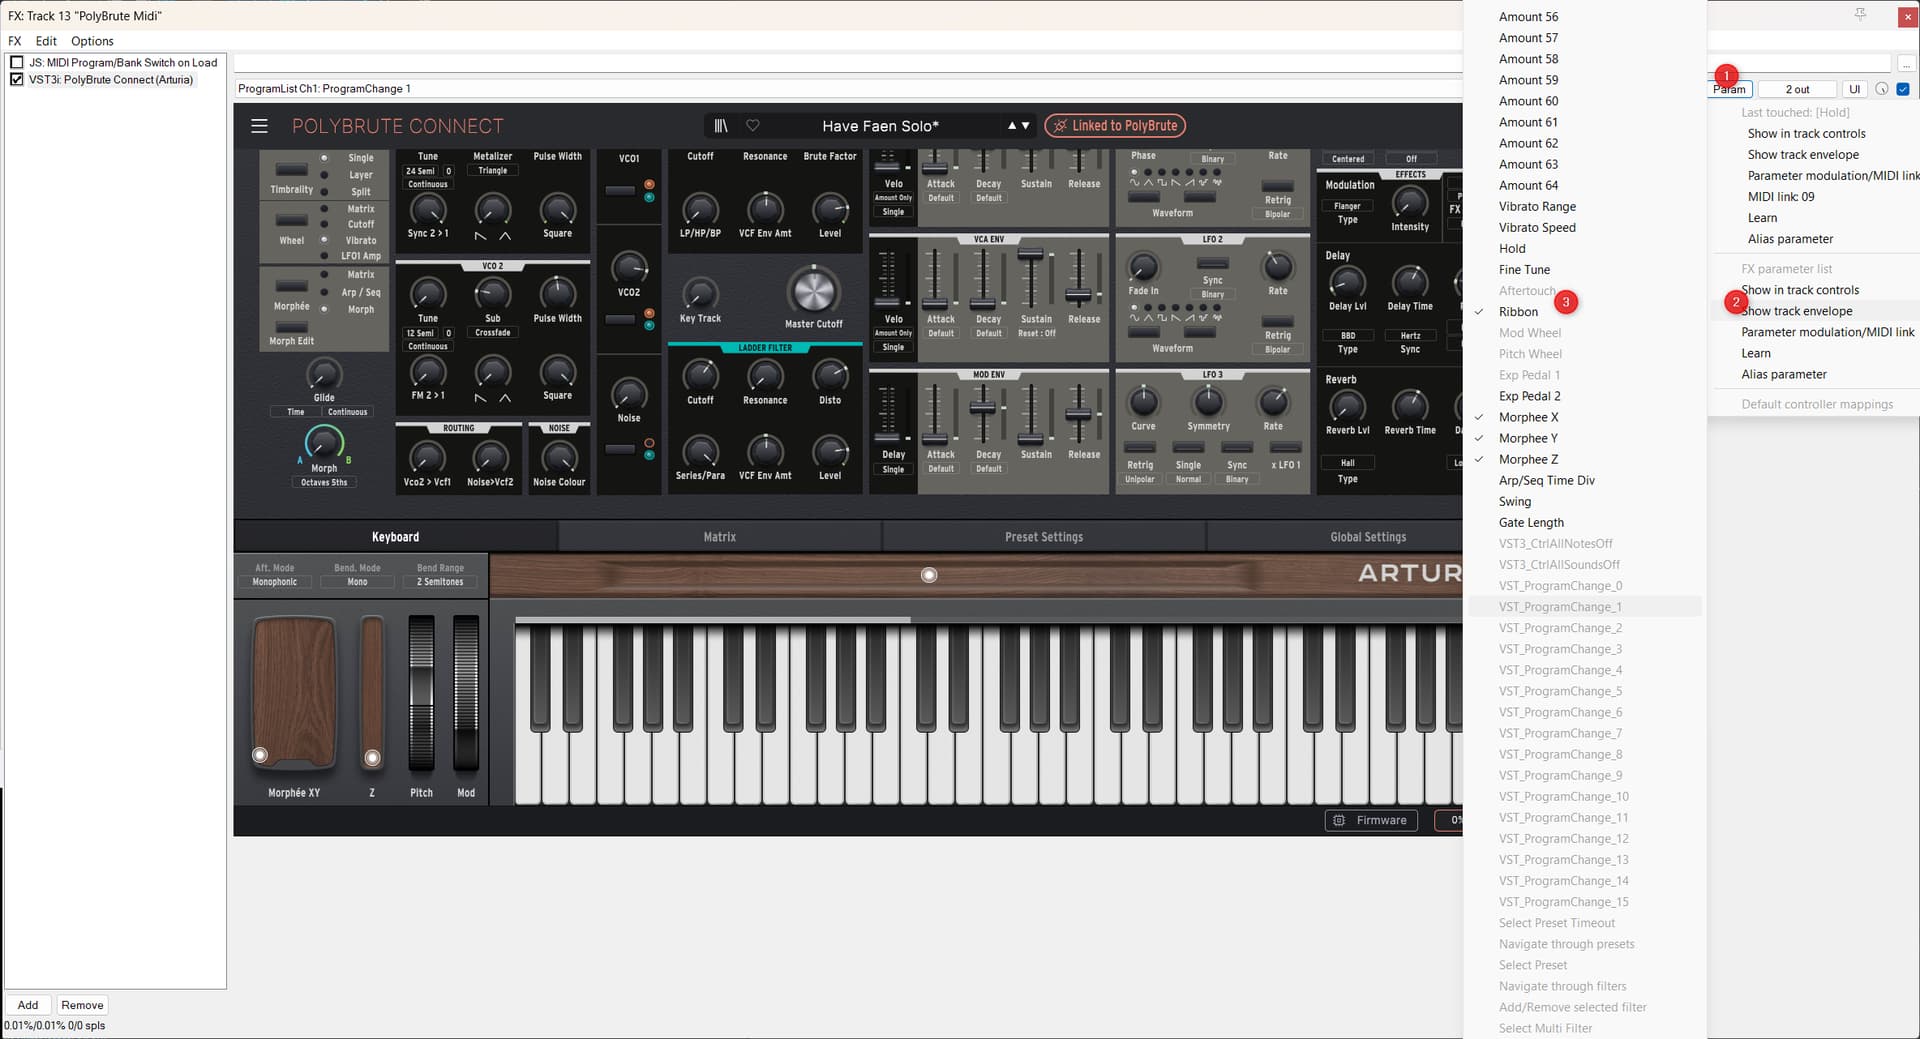Open the 2 out pin routing dropdown
1920x1039 pixels.
point(1797,89)
